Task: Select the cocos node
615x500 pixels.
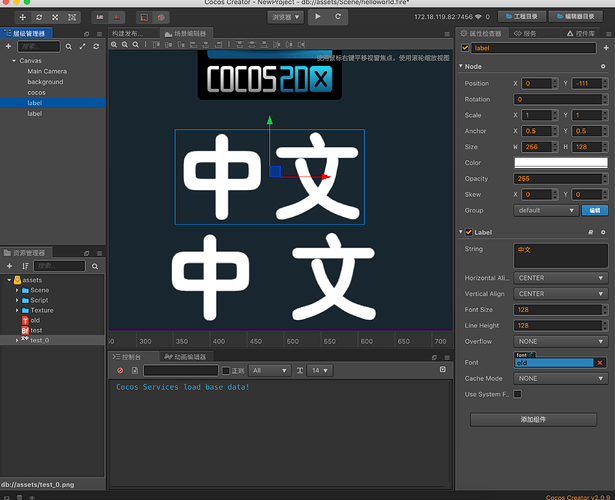Action: 36,93
